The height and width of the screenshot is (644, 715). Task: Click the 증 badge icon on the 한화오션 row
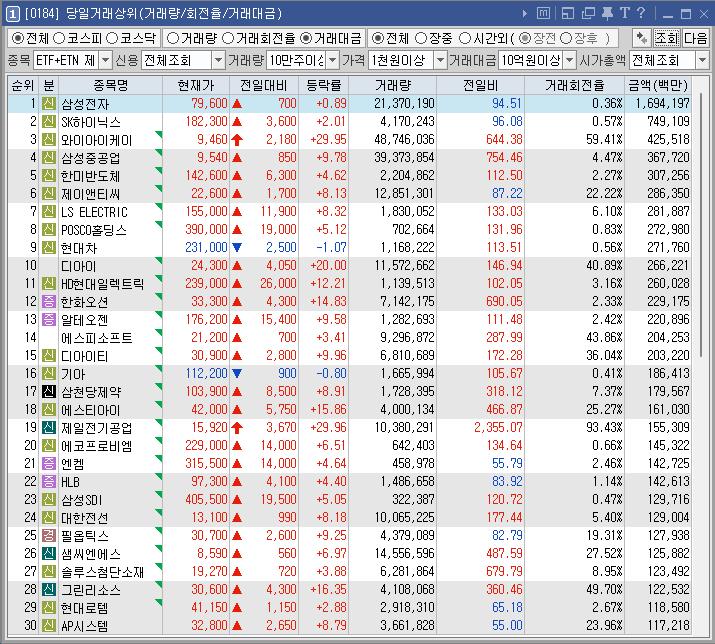pos(49,301)
